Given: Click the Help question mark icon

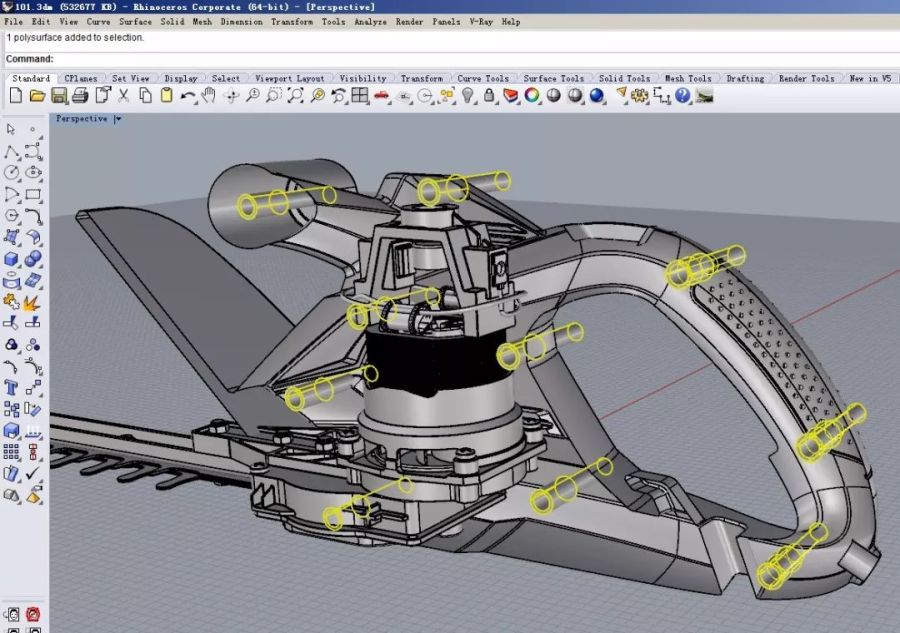Looking at the screenshot, I should click(683, 96).
